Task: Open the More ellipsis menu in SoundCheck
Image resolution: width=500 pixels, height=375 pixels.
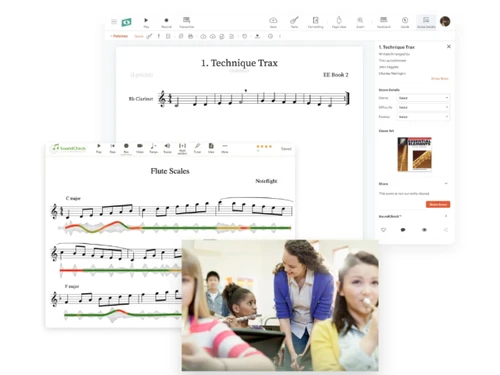Action: [225, 148]
